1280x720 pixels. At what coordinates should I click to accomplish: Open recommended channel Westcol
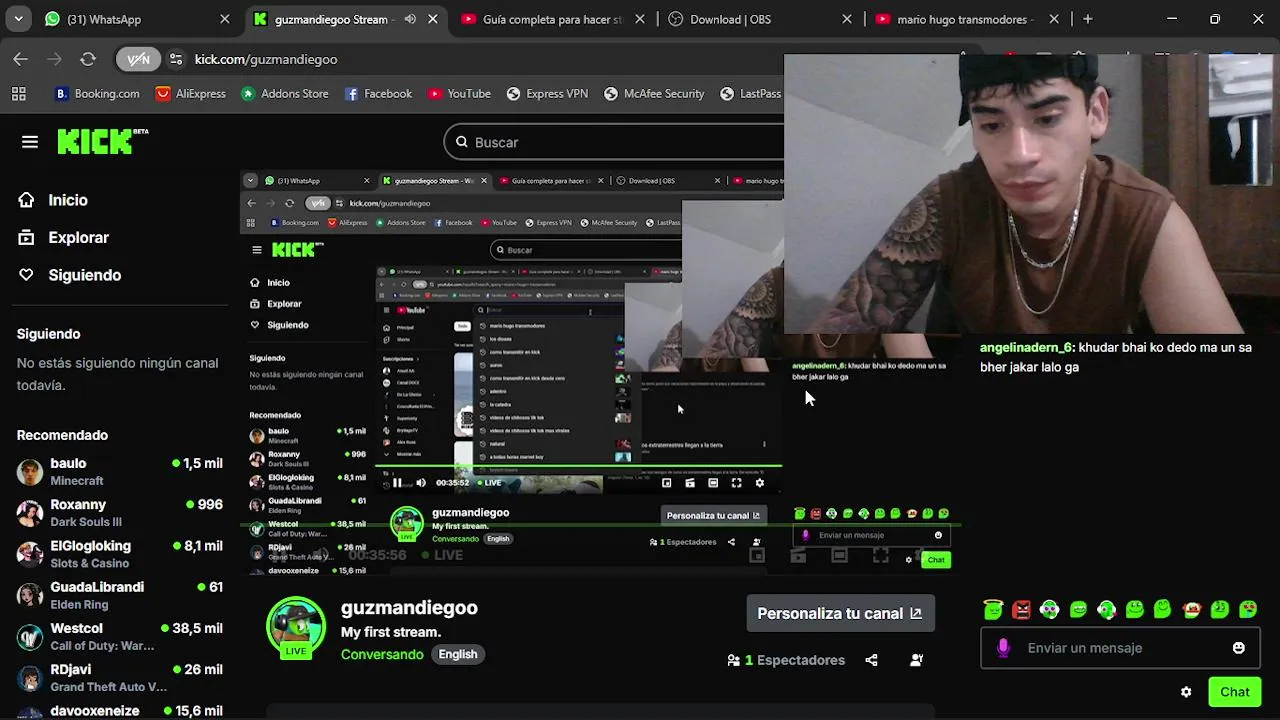click(x=120, y=636)
